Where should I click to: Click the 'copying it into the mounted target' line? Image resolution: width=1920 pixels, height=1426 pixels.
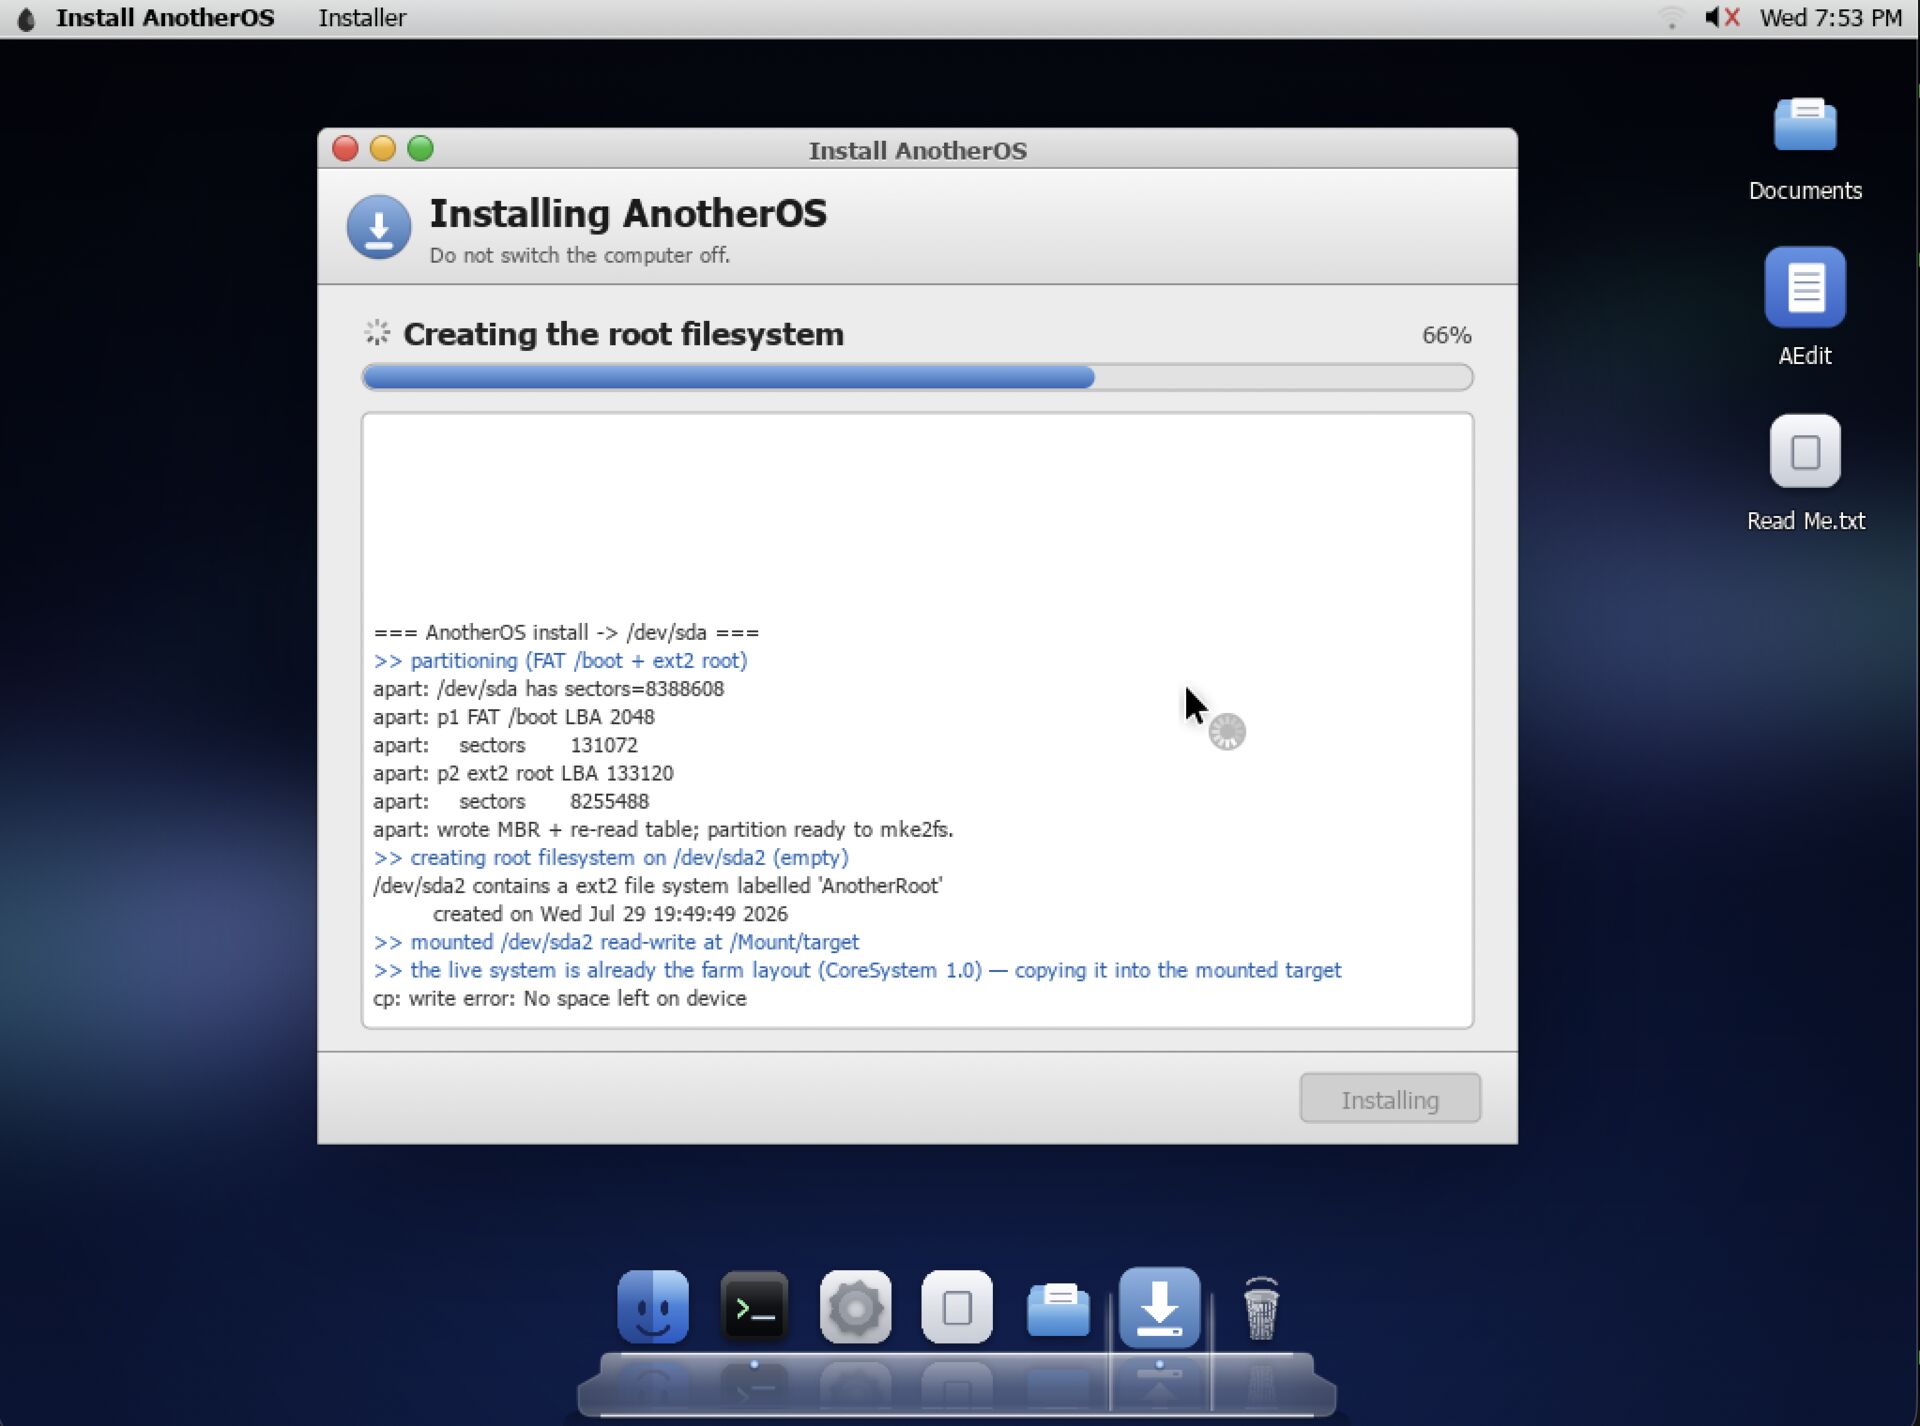[x=857, y=970]
